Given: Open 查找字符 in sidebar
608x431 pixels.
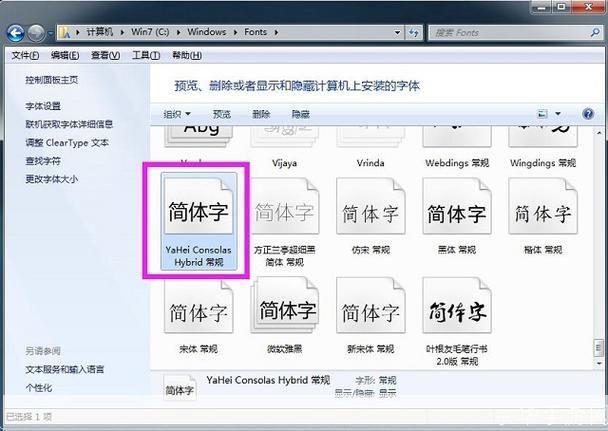Looking at the screenshot, I should tap(43, 161).
